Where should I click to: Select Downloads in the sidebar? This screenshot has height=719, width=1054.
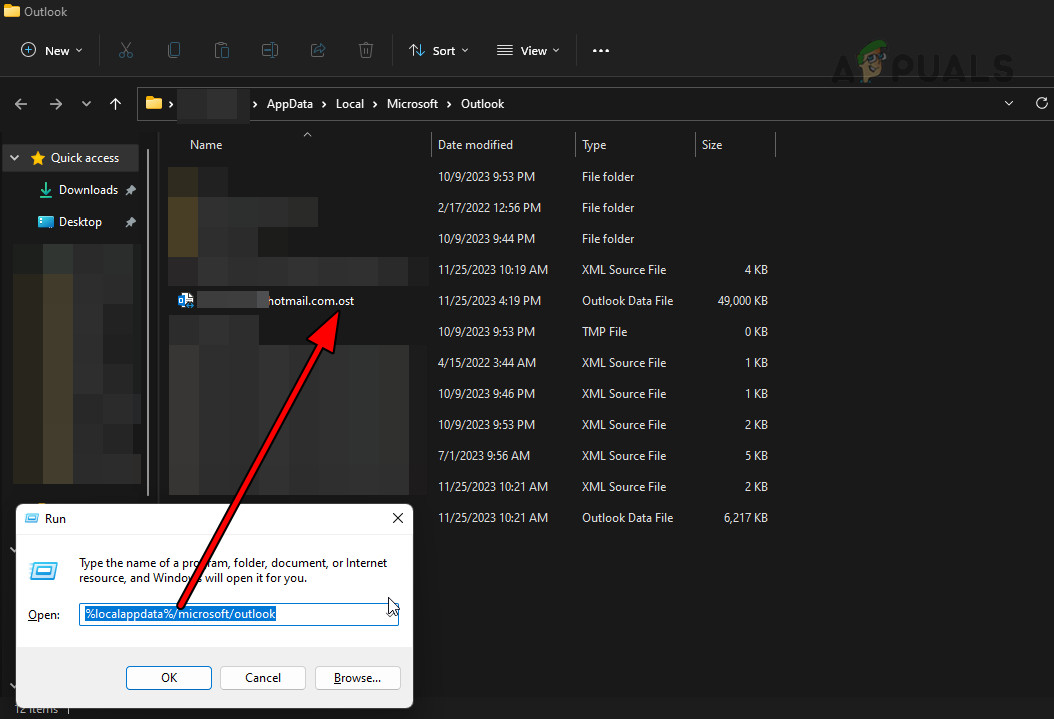tap(87, 189)
